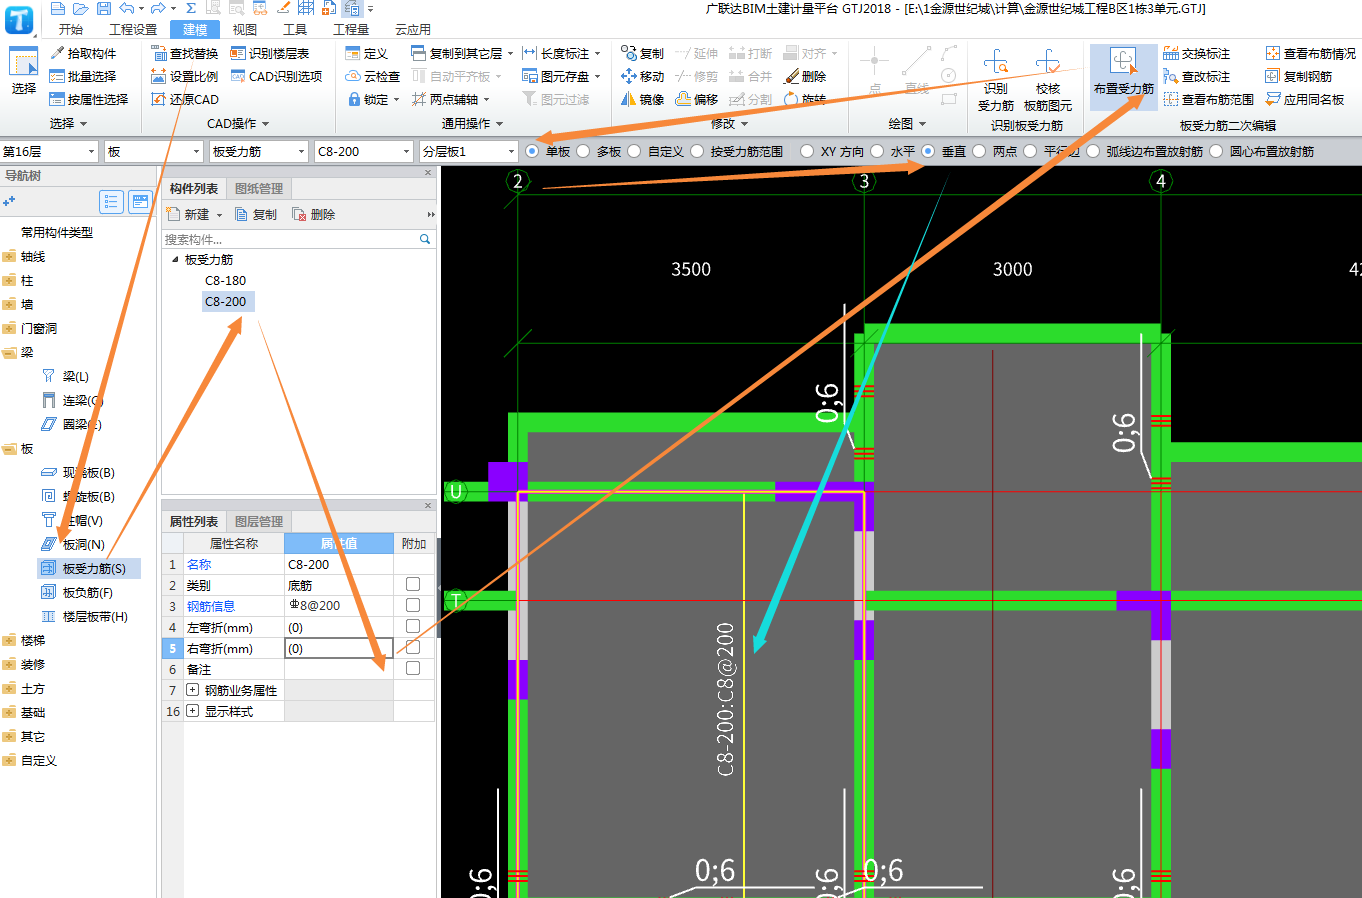Viewport: 1362px width, 898px height.
Task: Select C8-180 in component list
Action: pyautogui.click(x=225, y=280)
